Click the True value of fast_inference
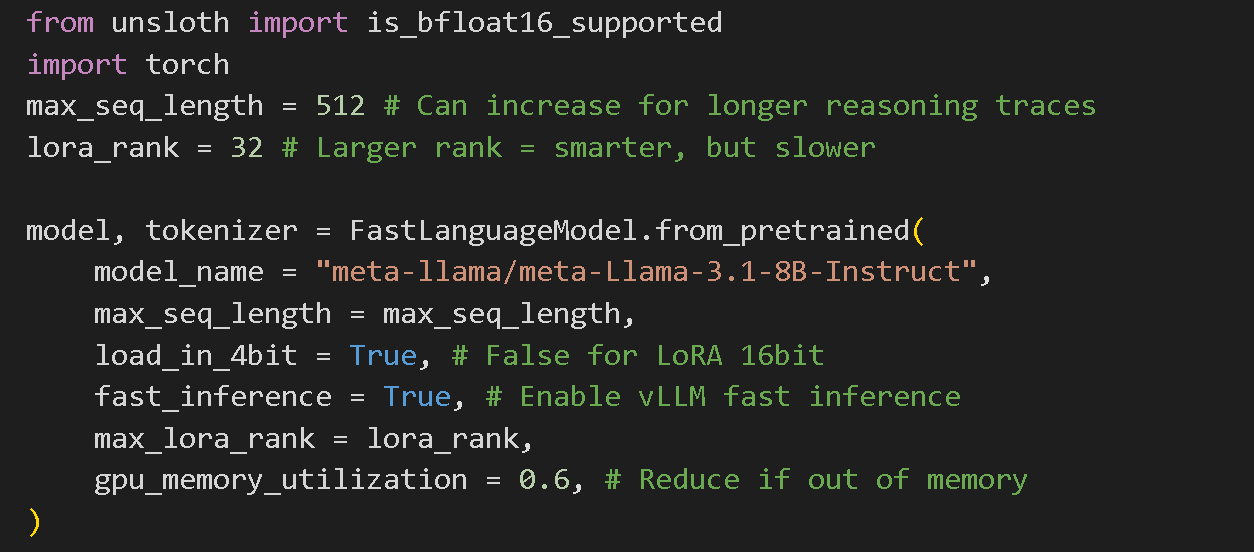Viewport: 1254px width, 552px height. coord(416,397)
